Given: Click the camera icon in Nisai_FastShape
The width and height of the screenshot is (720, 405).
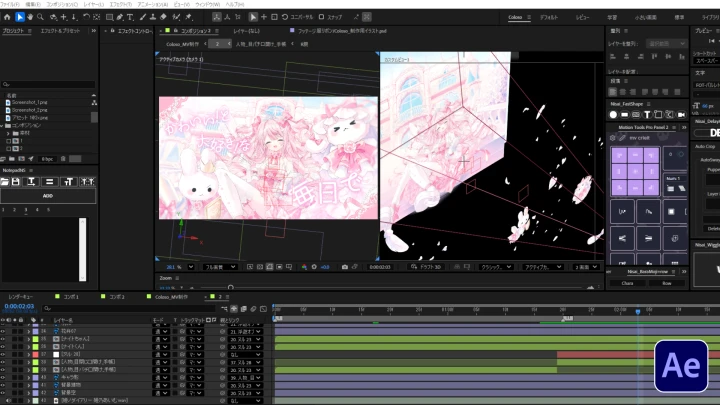Looking at the screenshot, I should (x=681, y=114).
